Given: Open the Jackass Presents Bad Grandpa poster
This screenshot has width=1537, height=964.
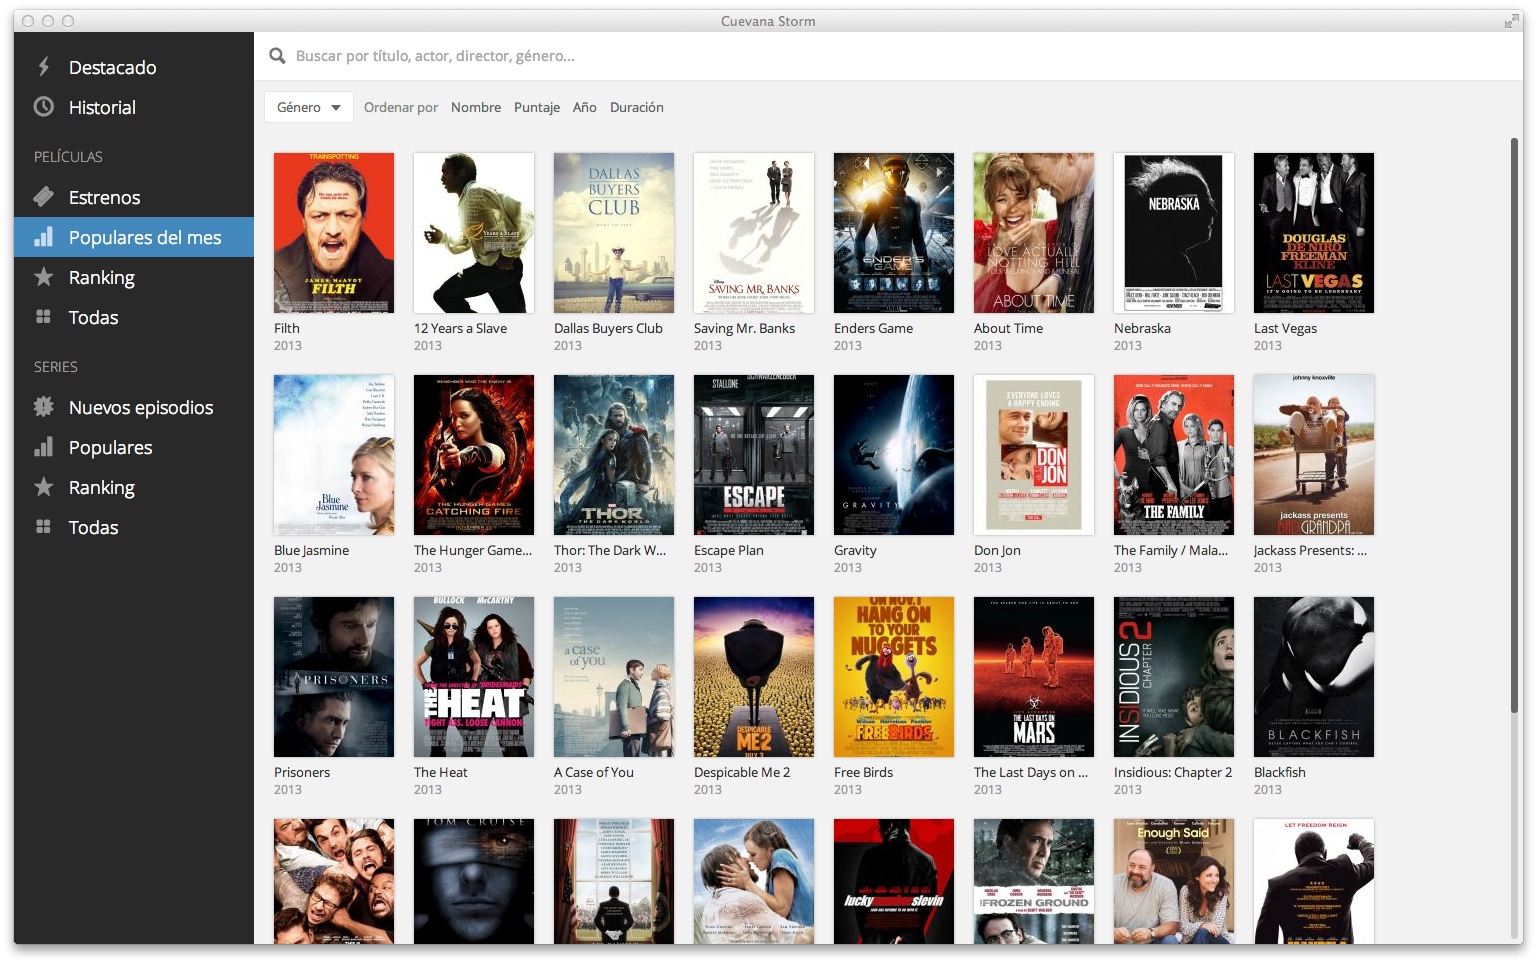Looking at the screenshot, I should 1314,455.
